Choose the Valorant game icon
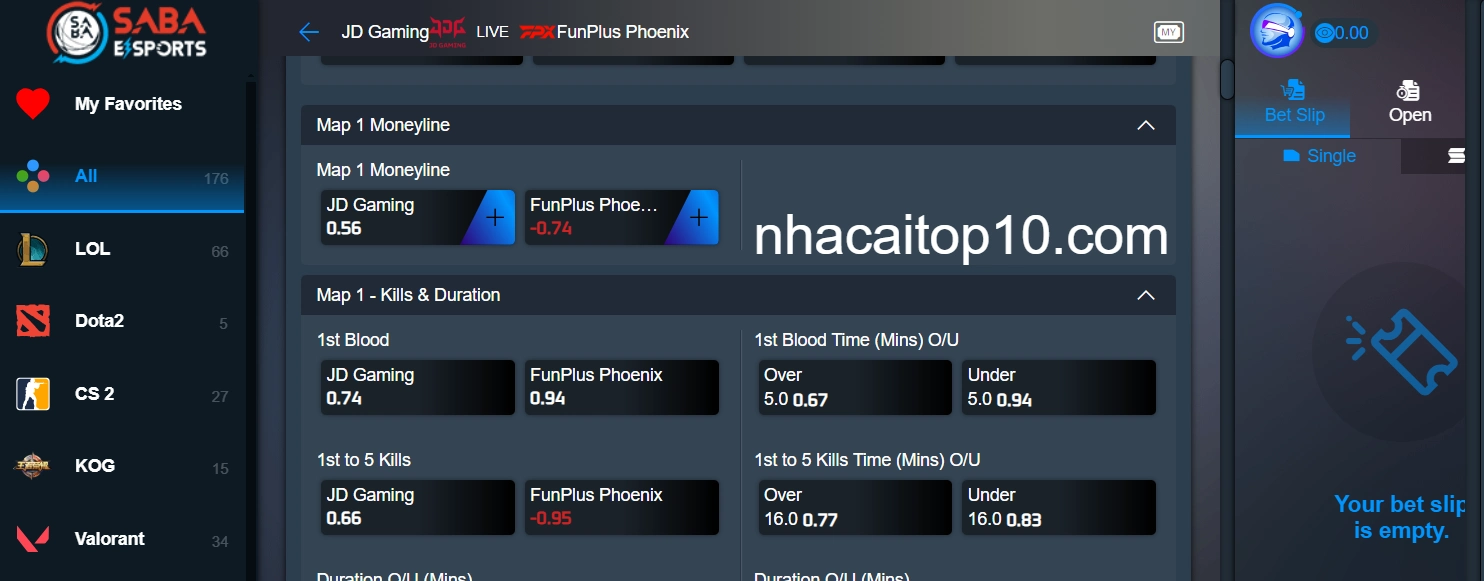 click(x=32, y=539)
